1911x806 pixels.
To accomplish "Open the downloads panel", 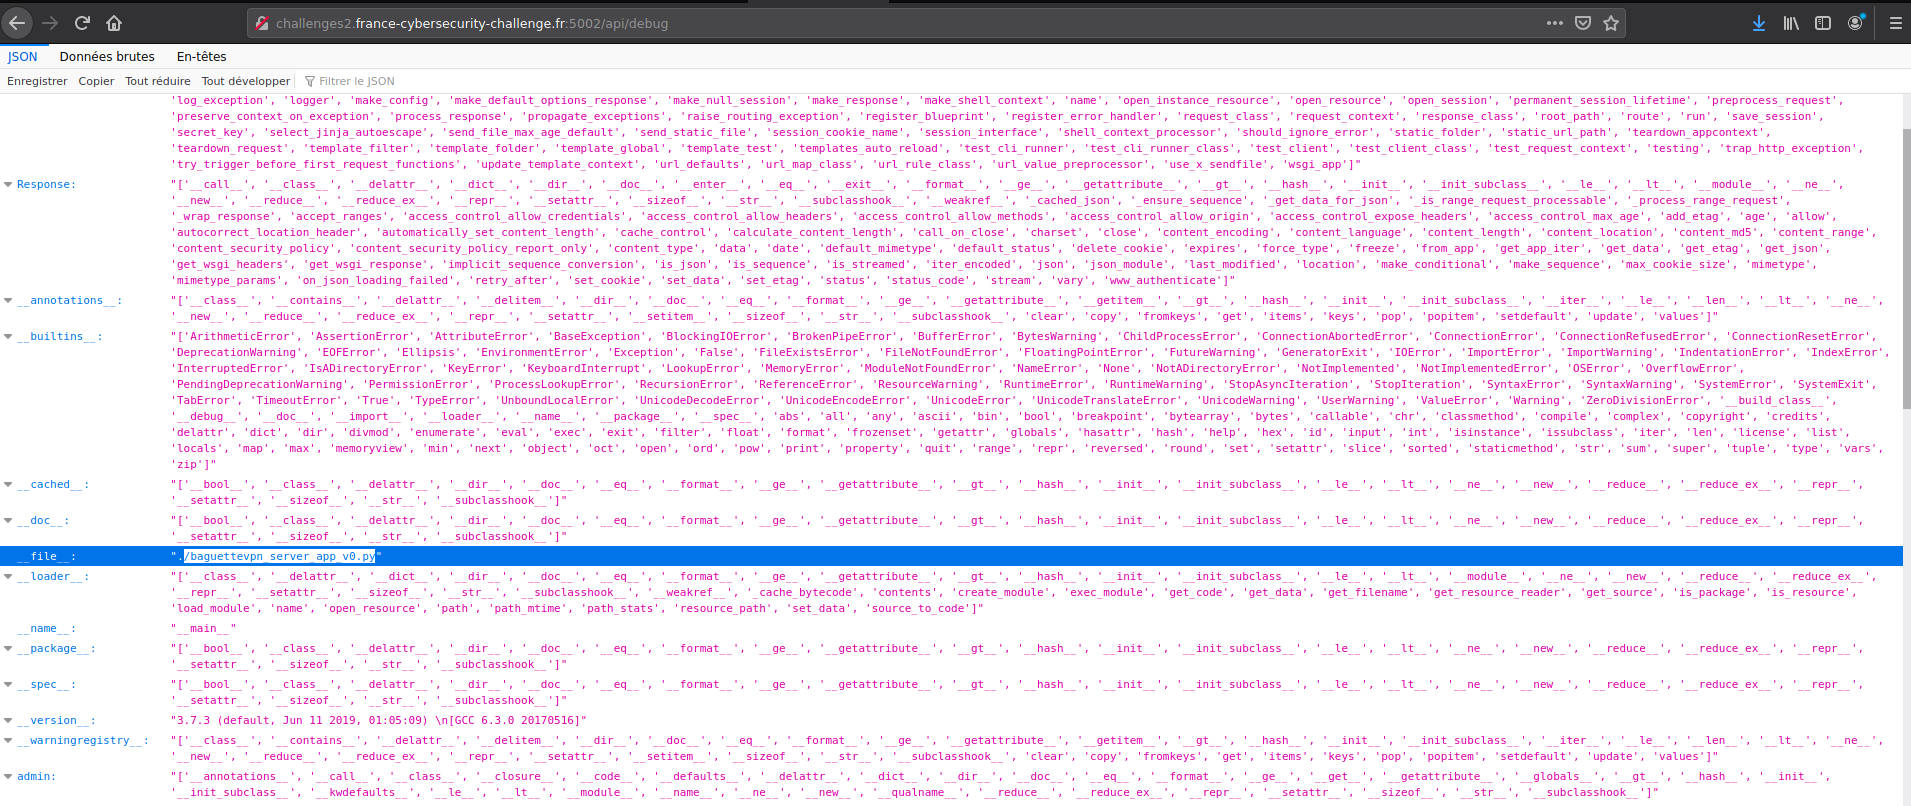I will [1759, 23].
